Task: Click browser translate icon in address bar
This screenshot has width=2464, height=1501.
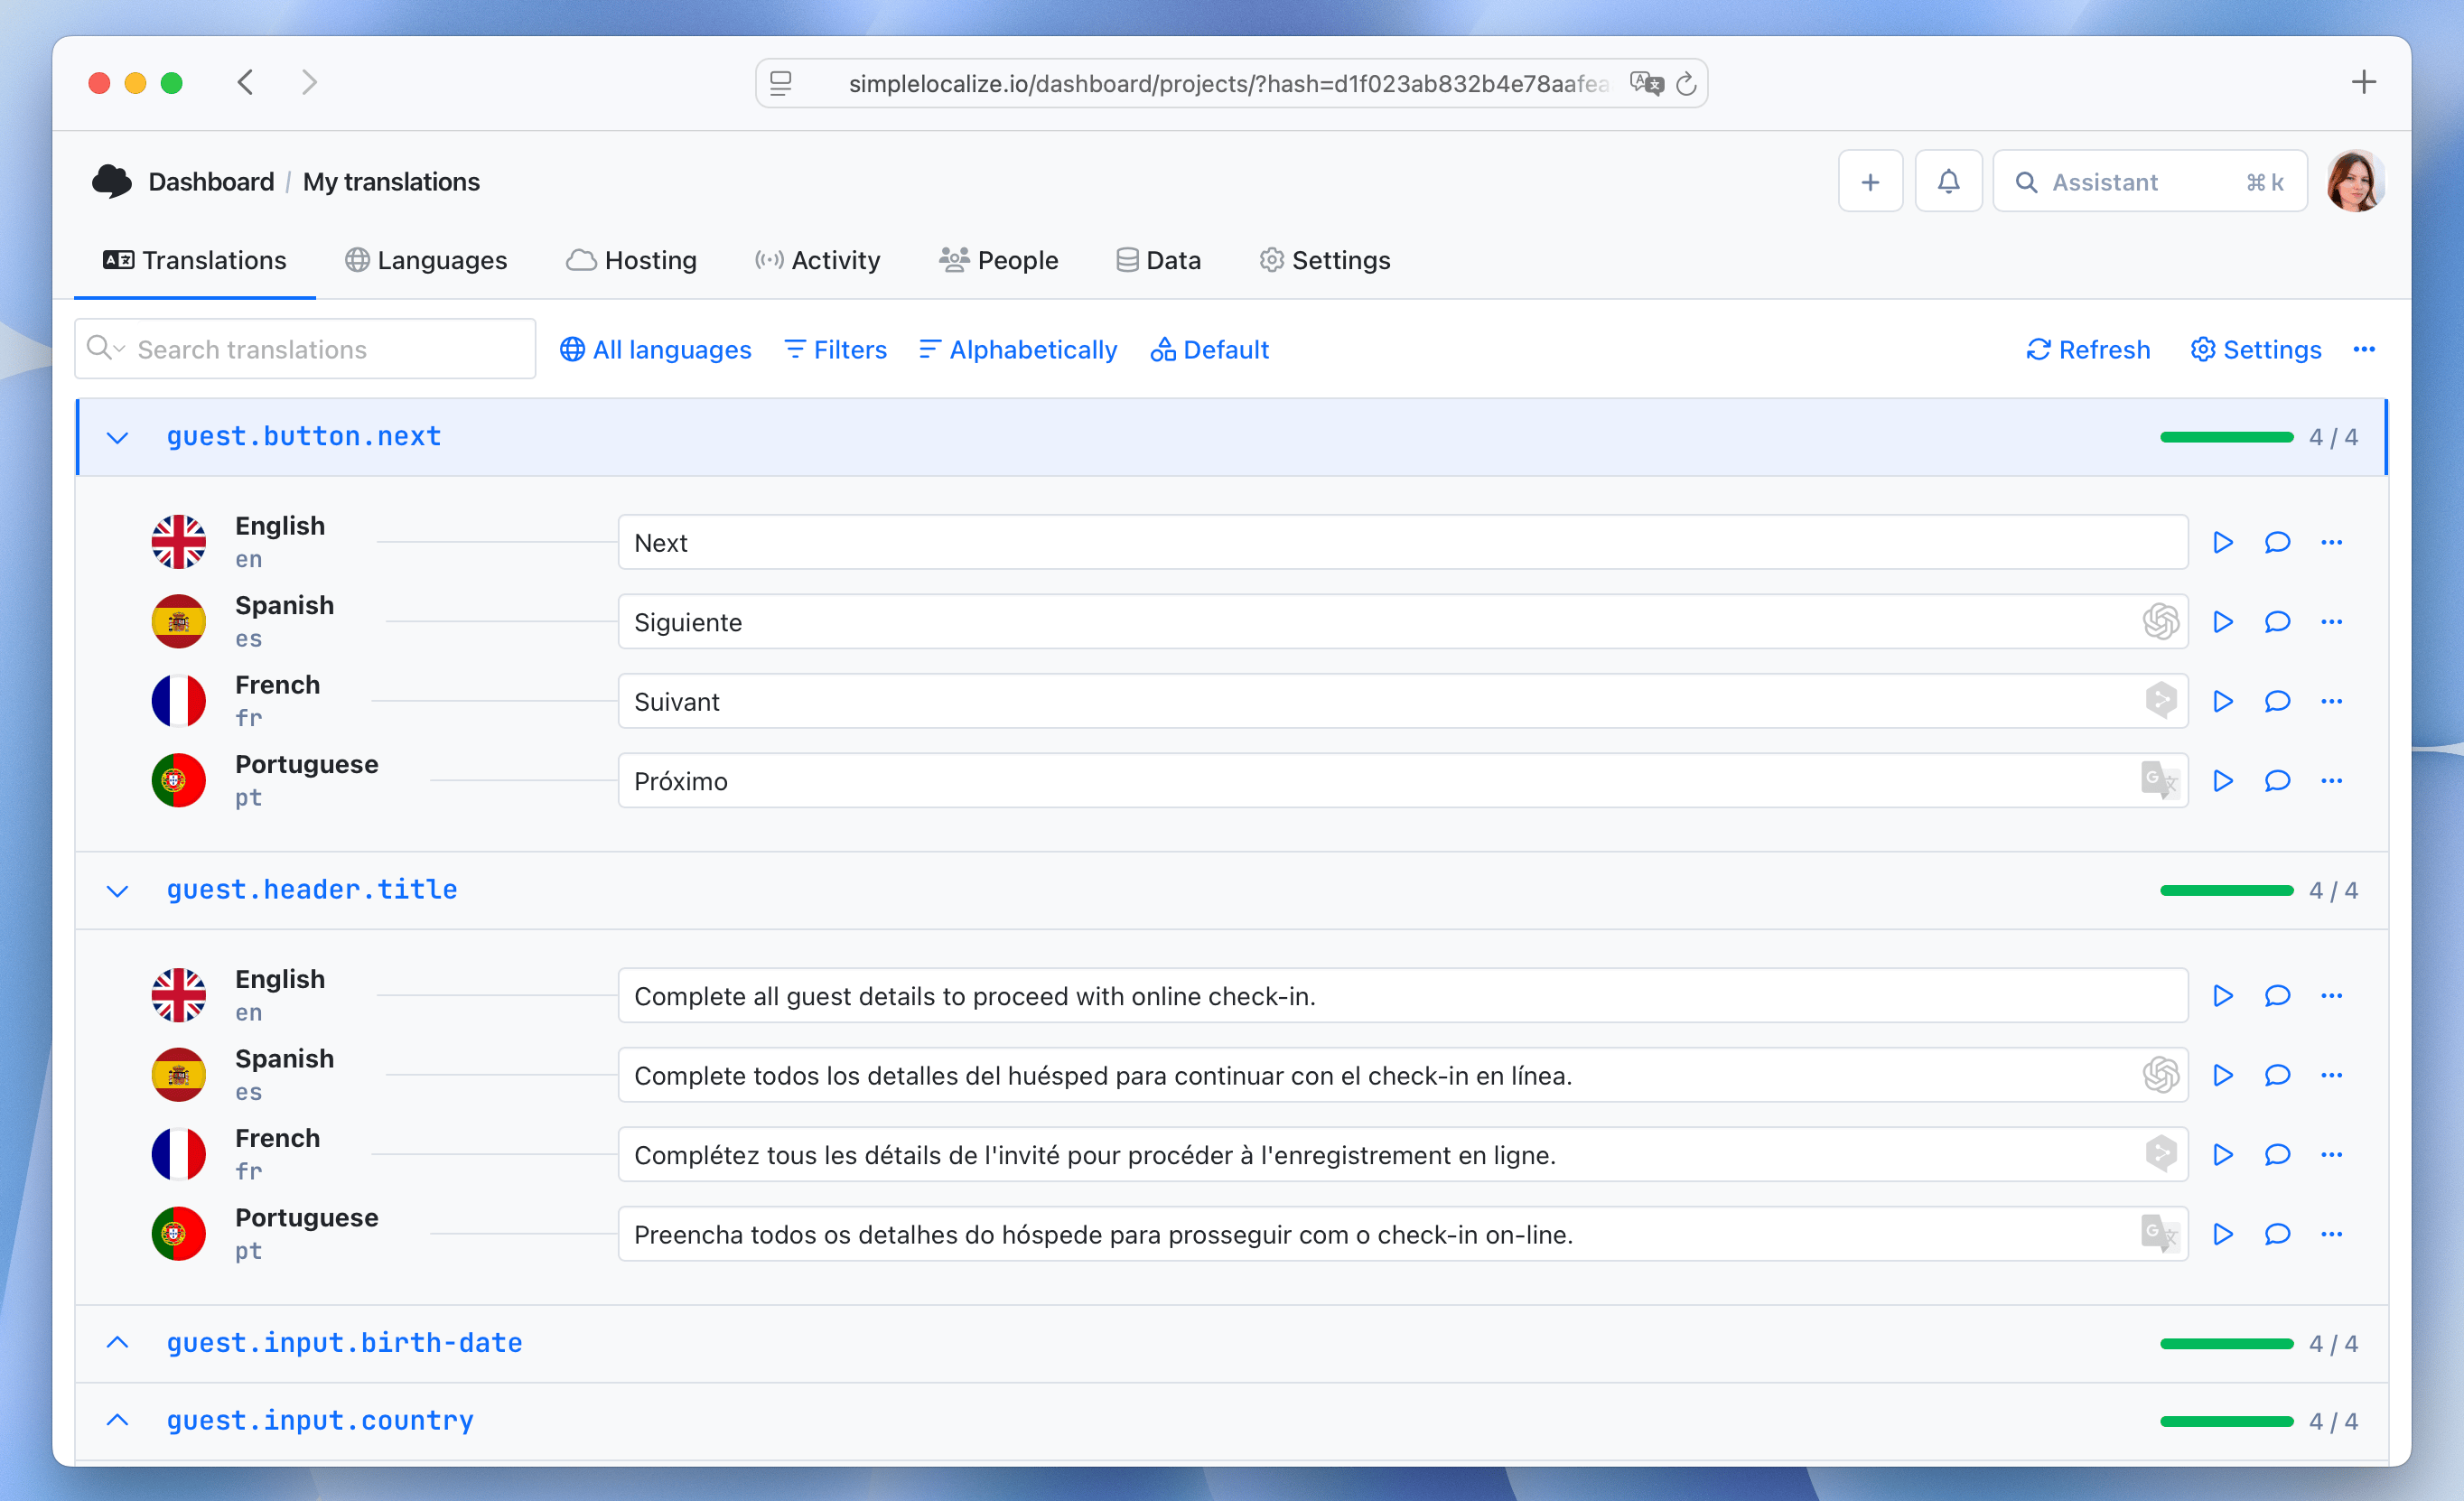Action: pyautogui.click(x=1646, y=83)
